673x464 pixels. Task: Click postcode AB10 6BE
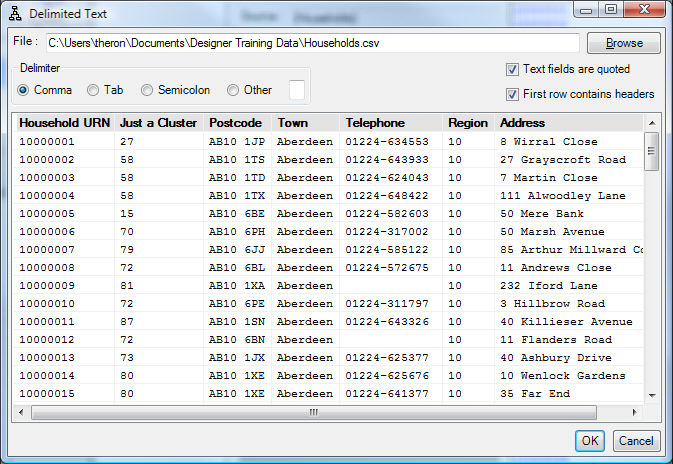236,214
